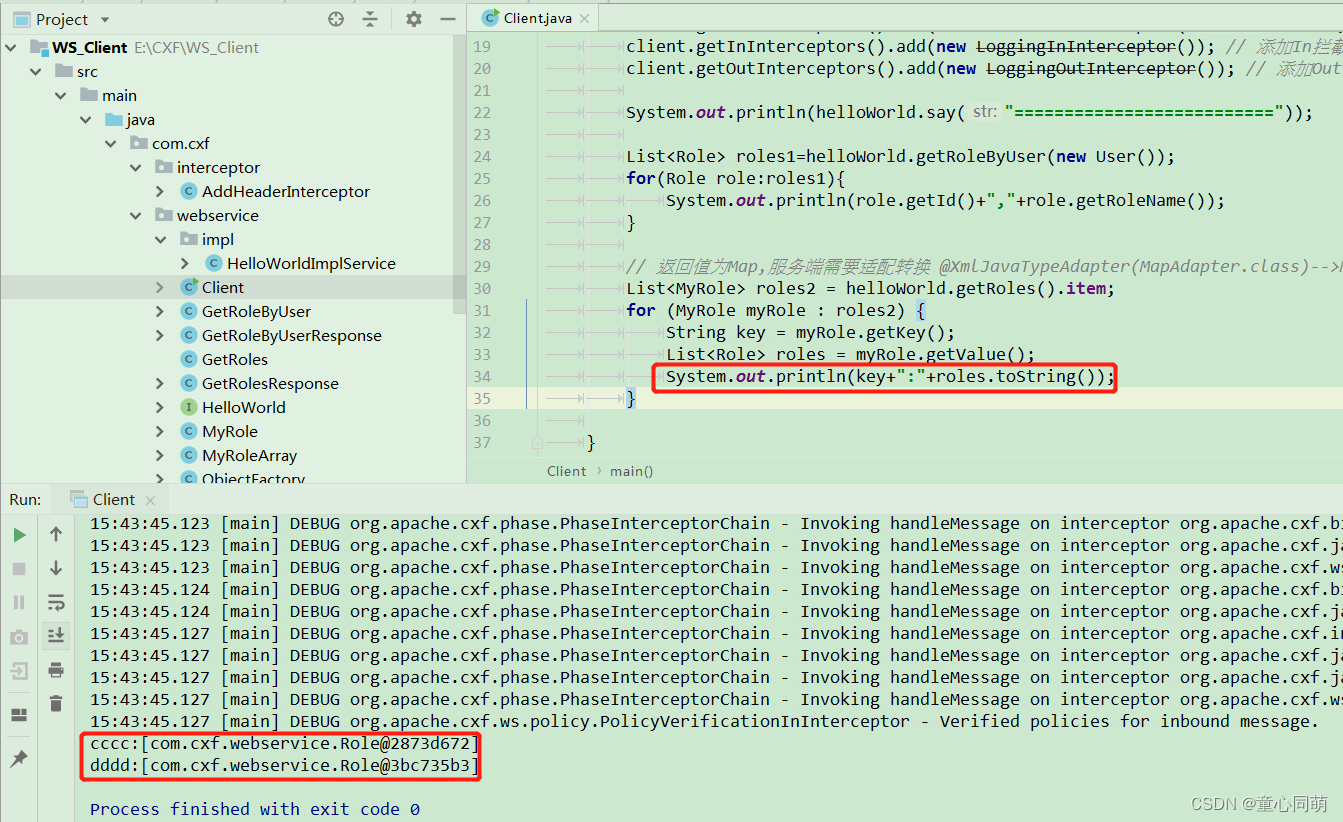Click the Stop process icon in Run panel

(19, 569)
